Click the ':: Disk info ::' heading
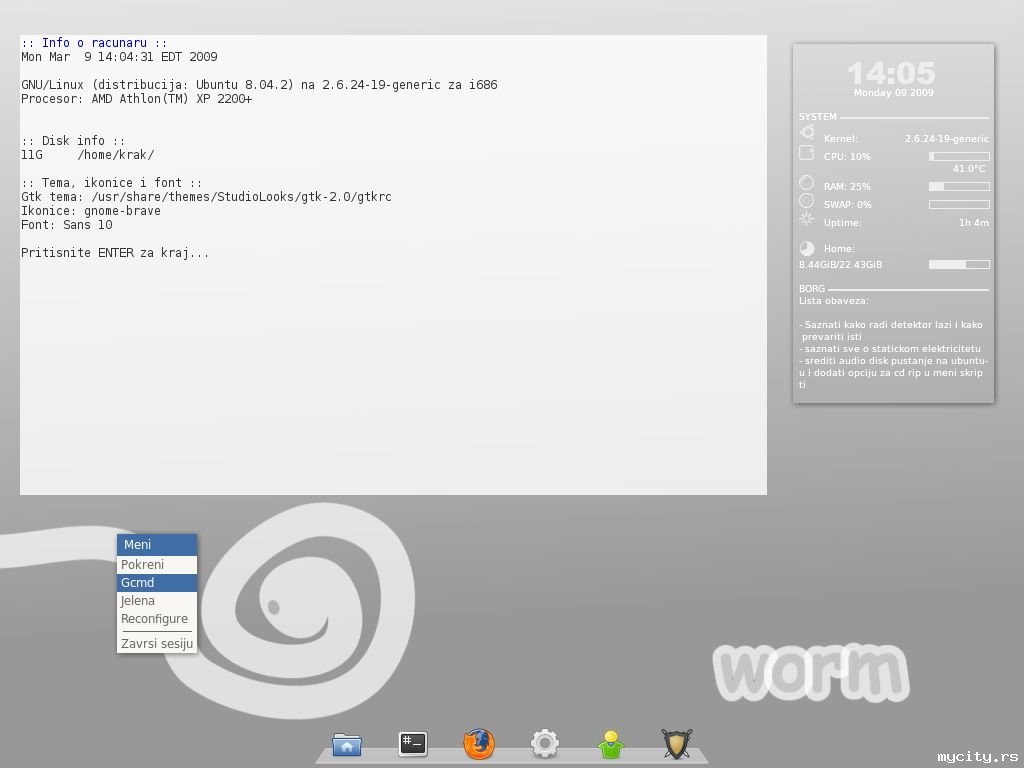1024x768 pixels. 73,141
